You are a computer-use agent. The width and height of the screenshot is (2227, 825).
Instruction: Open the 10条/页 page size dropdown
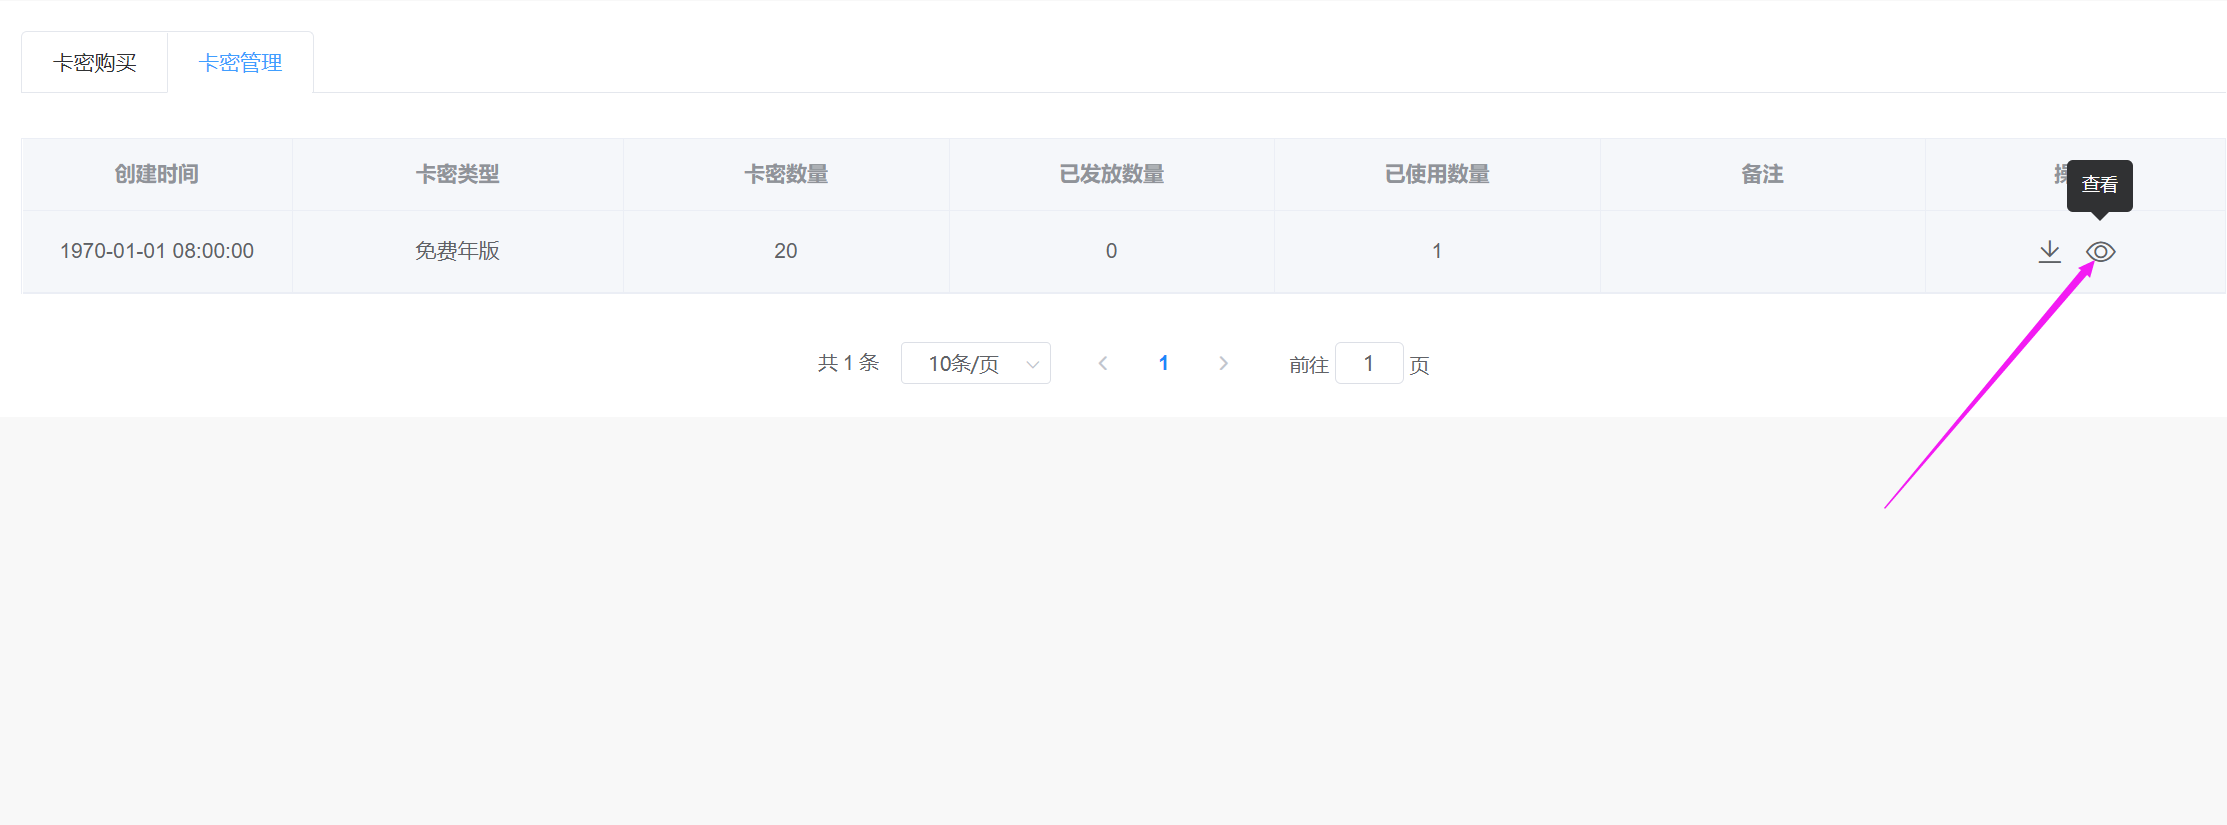click(976, 363)
